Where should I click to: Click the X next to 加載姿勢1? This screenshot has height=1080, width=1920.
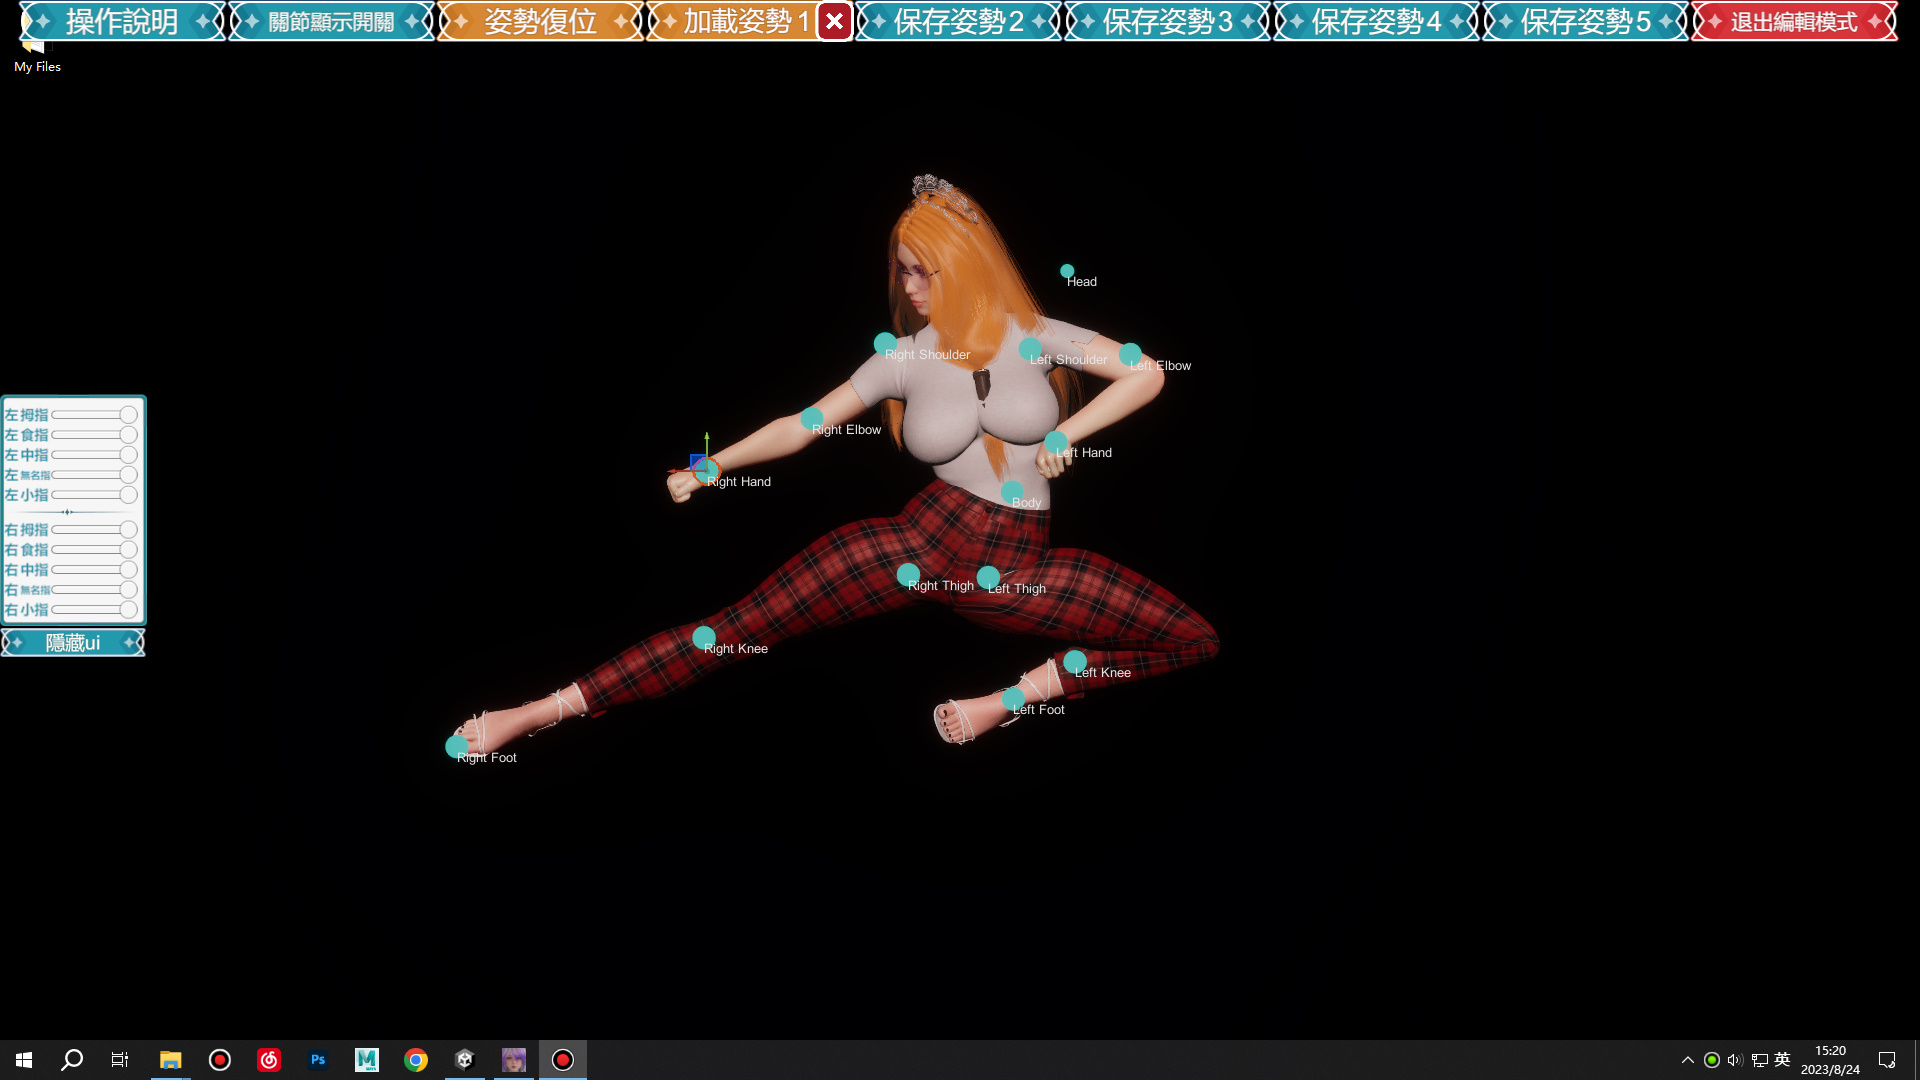pos(834,21)
